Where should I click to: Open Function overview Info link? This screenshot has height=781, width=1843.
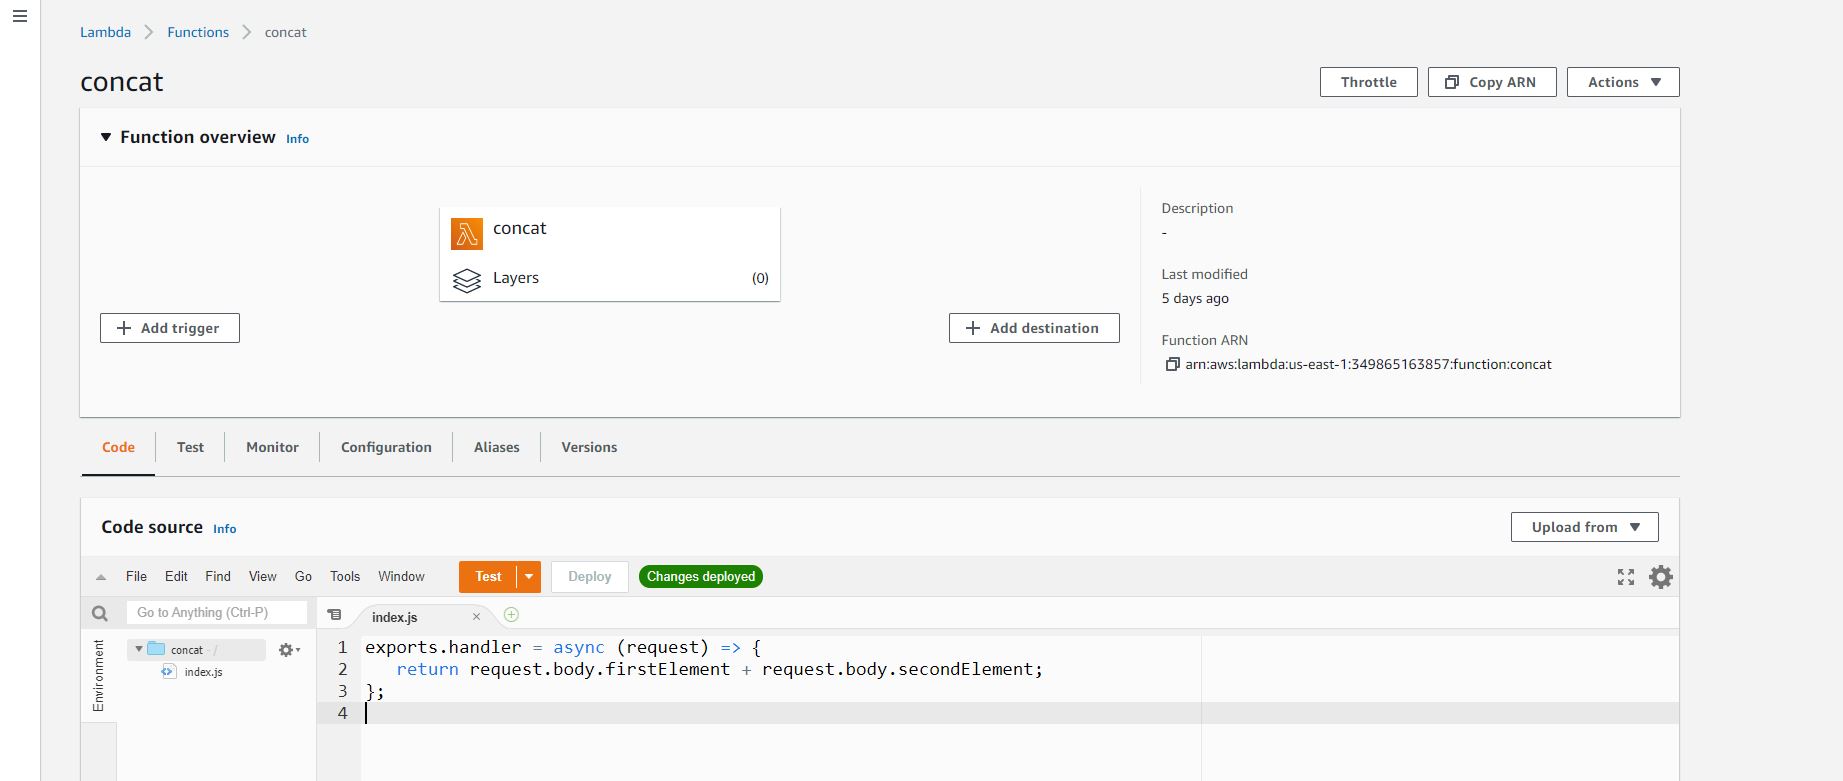[297, 139]
